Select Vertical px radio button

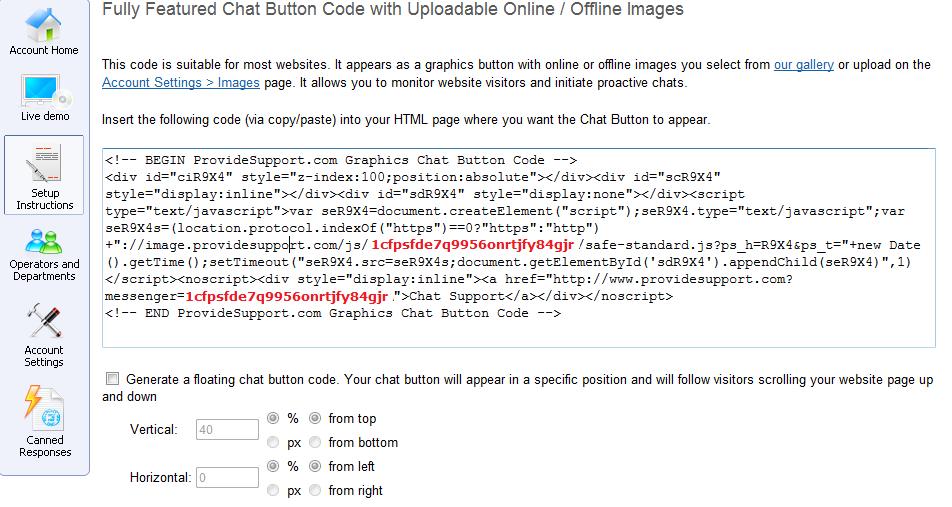(x=273, y=442)
